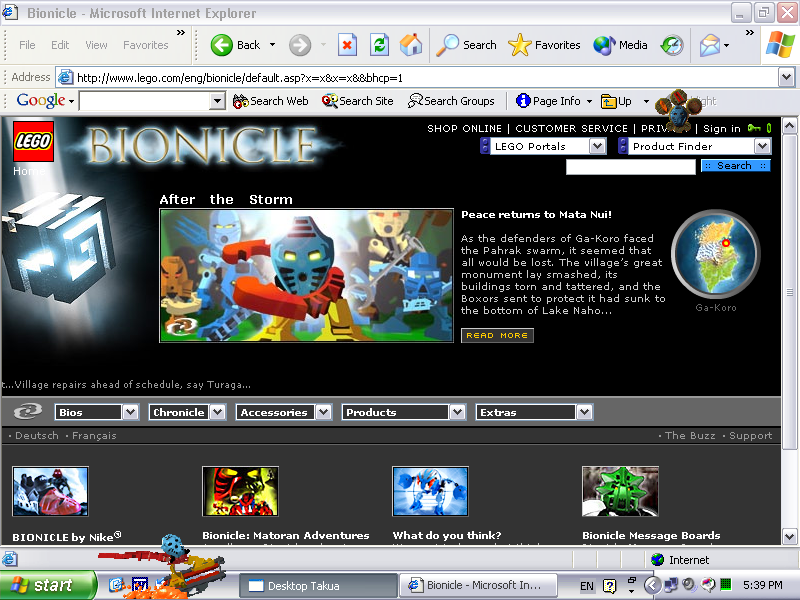This screenshot has width=800, height=600.
Task: Click Search Groups on the Google toolbar
Action: 451,101
